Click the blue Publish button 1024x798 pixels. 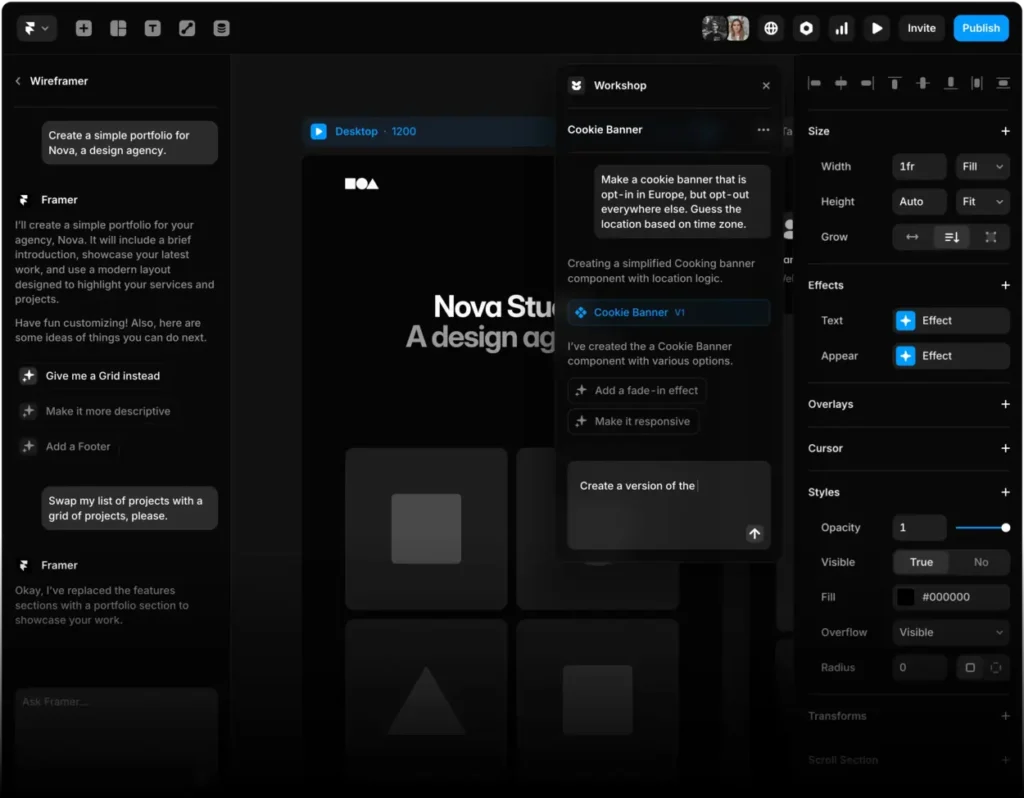pos(981,28)
